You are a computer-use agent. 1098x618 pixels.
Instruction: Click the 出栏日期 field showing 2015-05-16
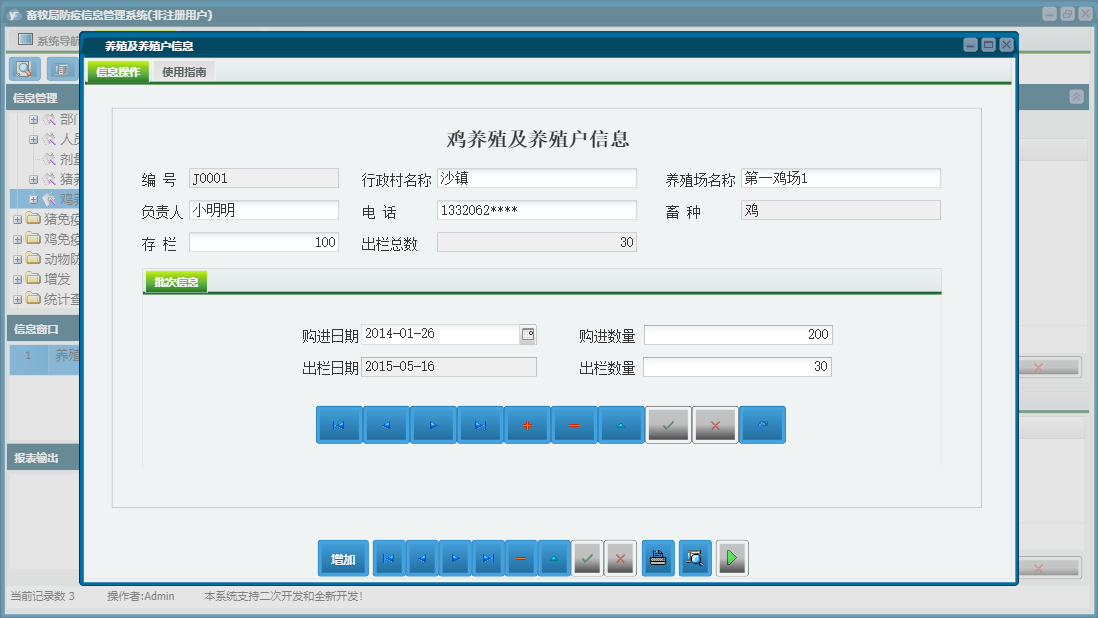(x=449, y=367)
